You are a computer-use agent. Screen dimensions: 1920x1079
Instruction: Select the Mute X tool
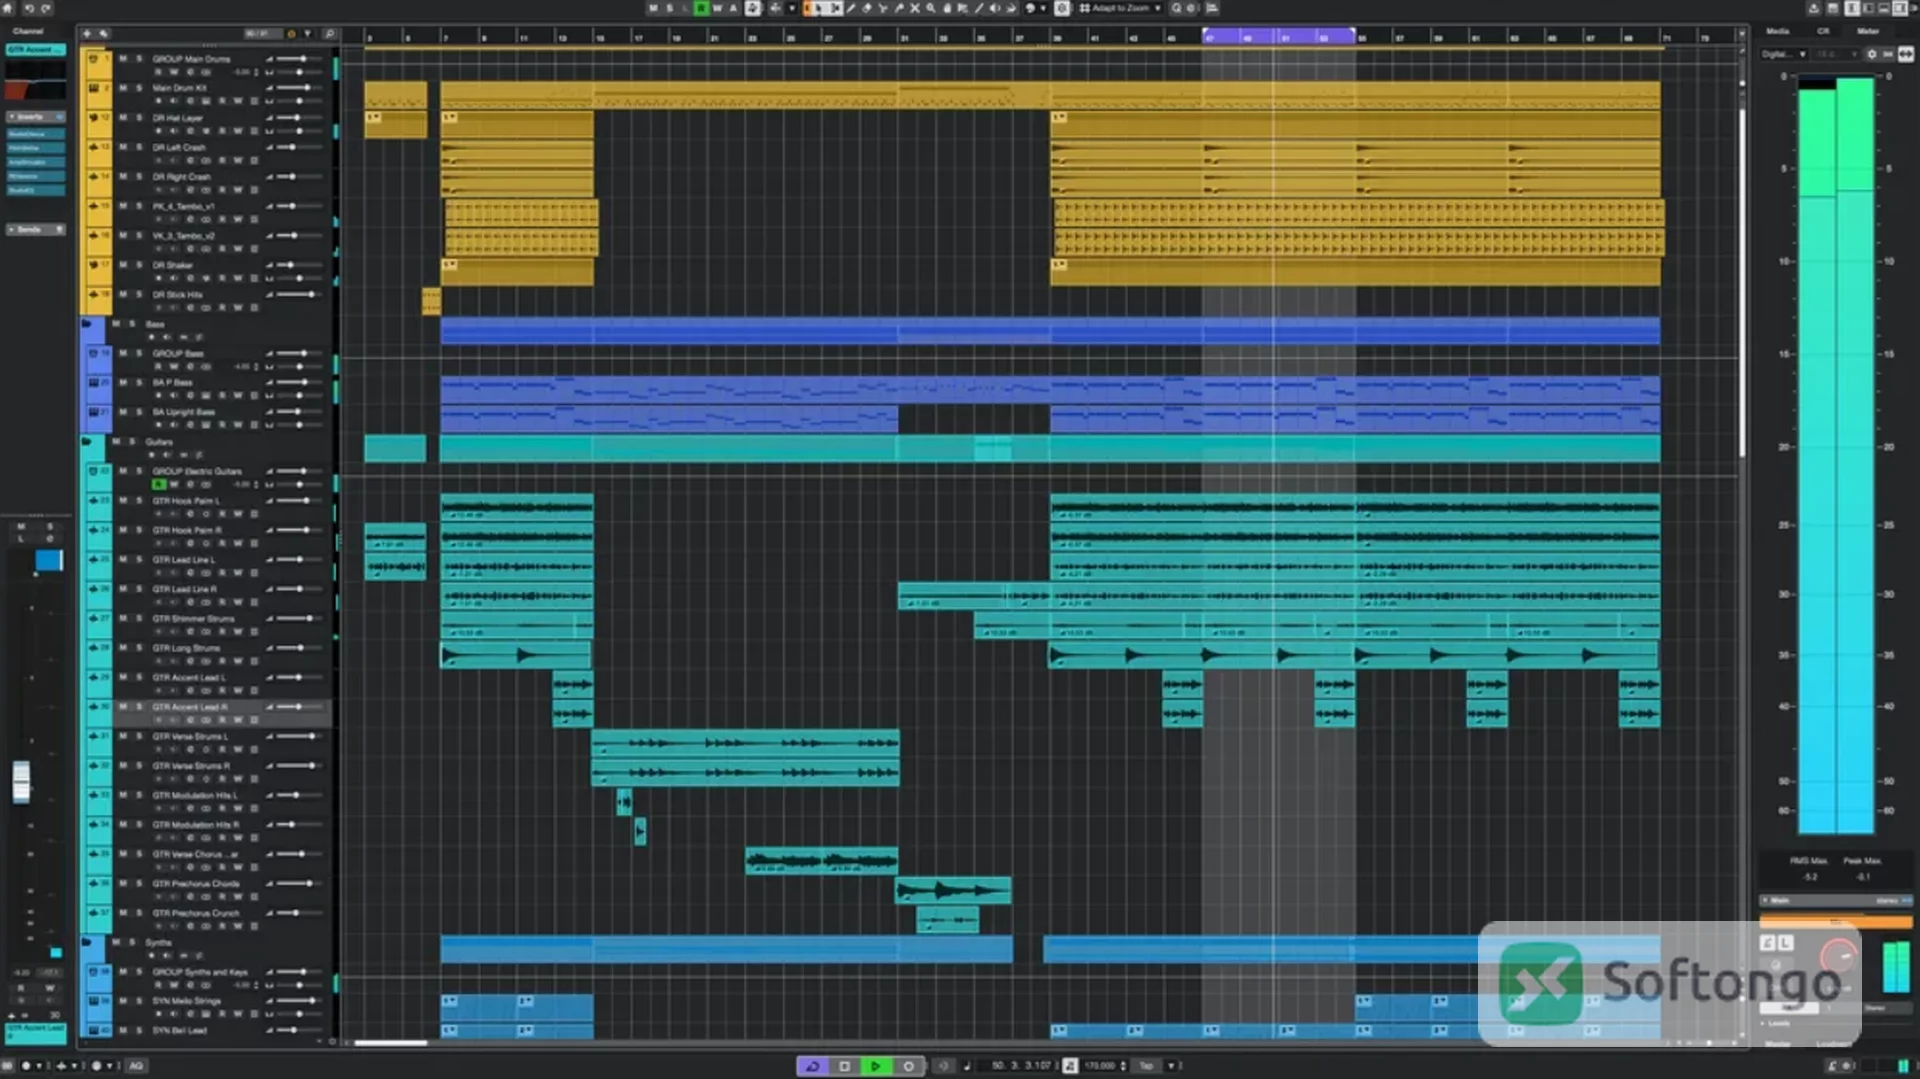click(915, 8)
